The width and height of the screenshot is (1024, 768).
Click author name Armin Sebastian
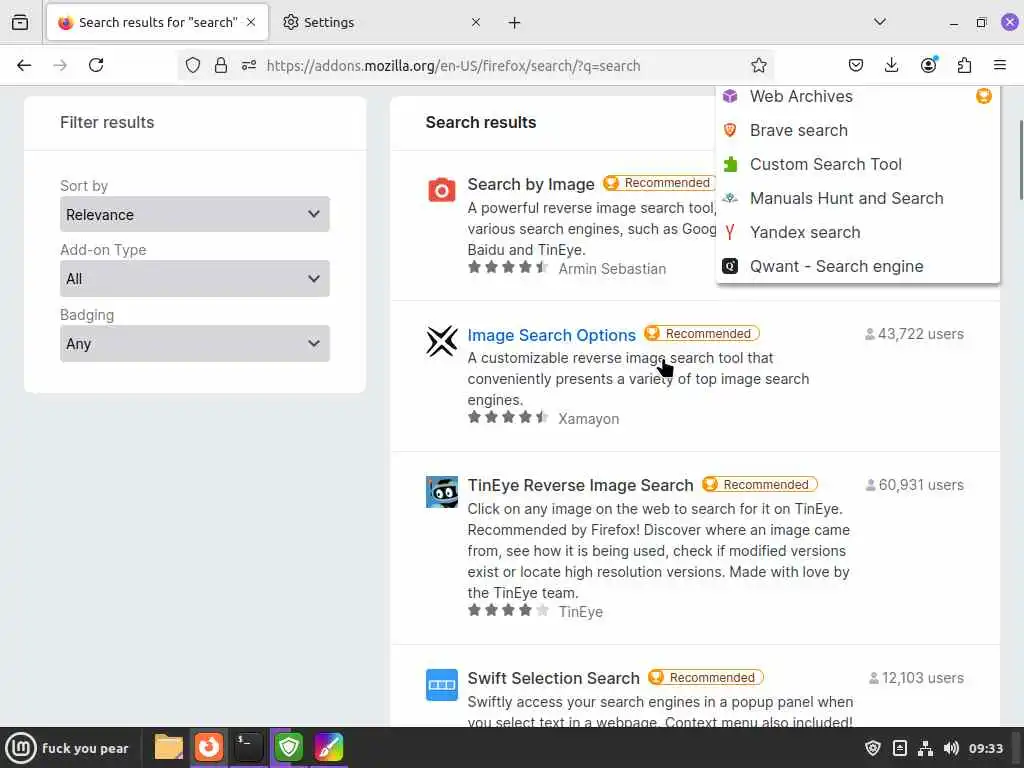coord(612,268)
